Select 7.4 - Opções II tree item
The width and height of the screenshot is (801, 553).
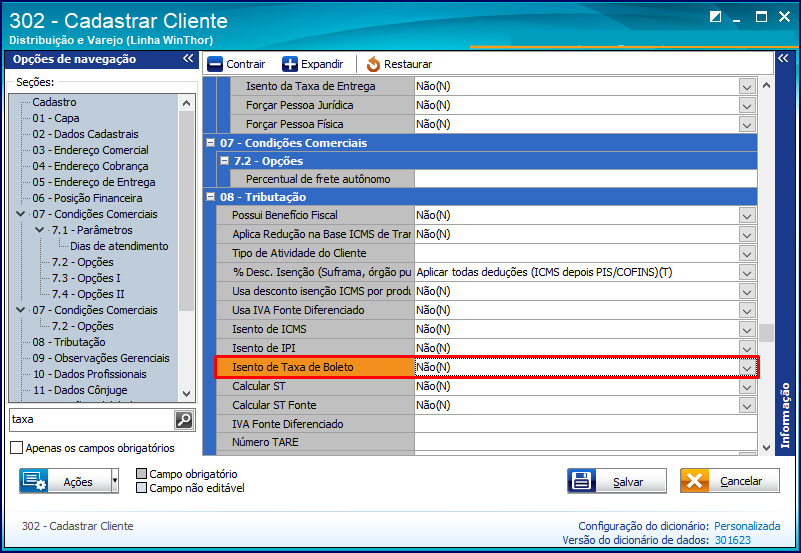[88, 294]
